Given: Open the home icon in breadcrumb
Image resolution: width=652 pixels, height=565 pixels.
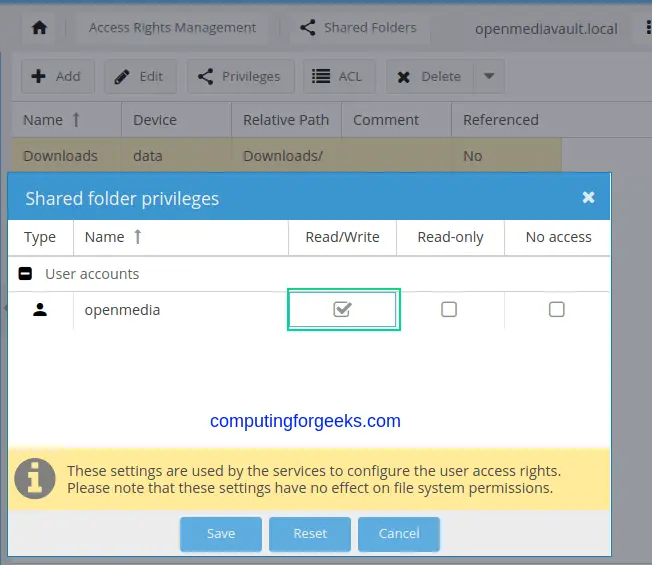Looking at the screenshot, I should (39, 28).
